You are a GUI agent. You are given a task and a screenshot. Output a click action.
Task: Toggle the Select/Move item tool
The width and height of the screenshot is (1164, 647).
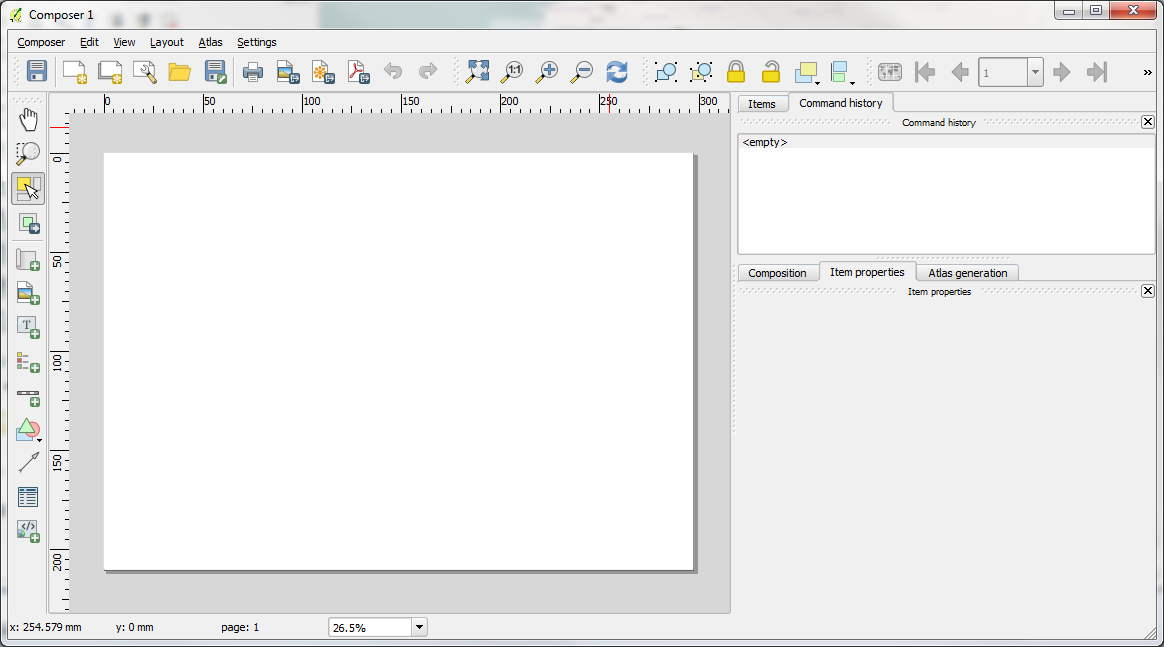[x=28, y=189]
